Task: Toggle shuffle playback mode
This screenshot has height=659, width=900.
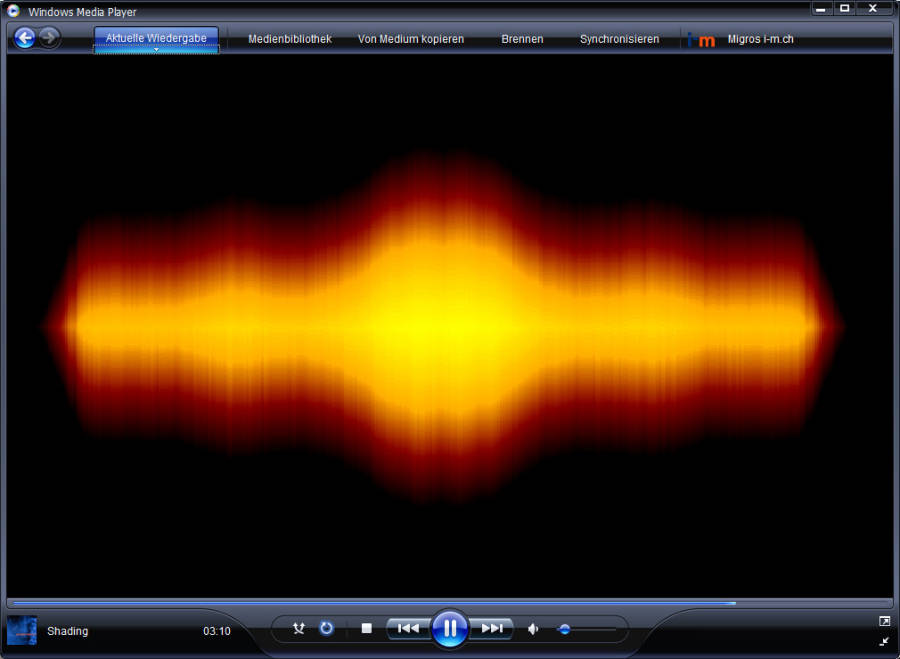Action: click(x=298, y=629)
